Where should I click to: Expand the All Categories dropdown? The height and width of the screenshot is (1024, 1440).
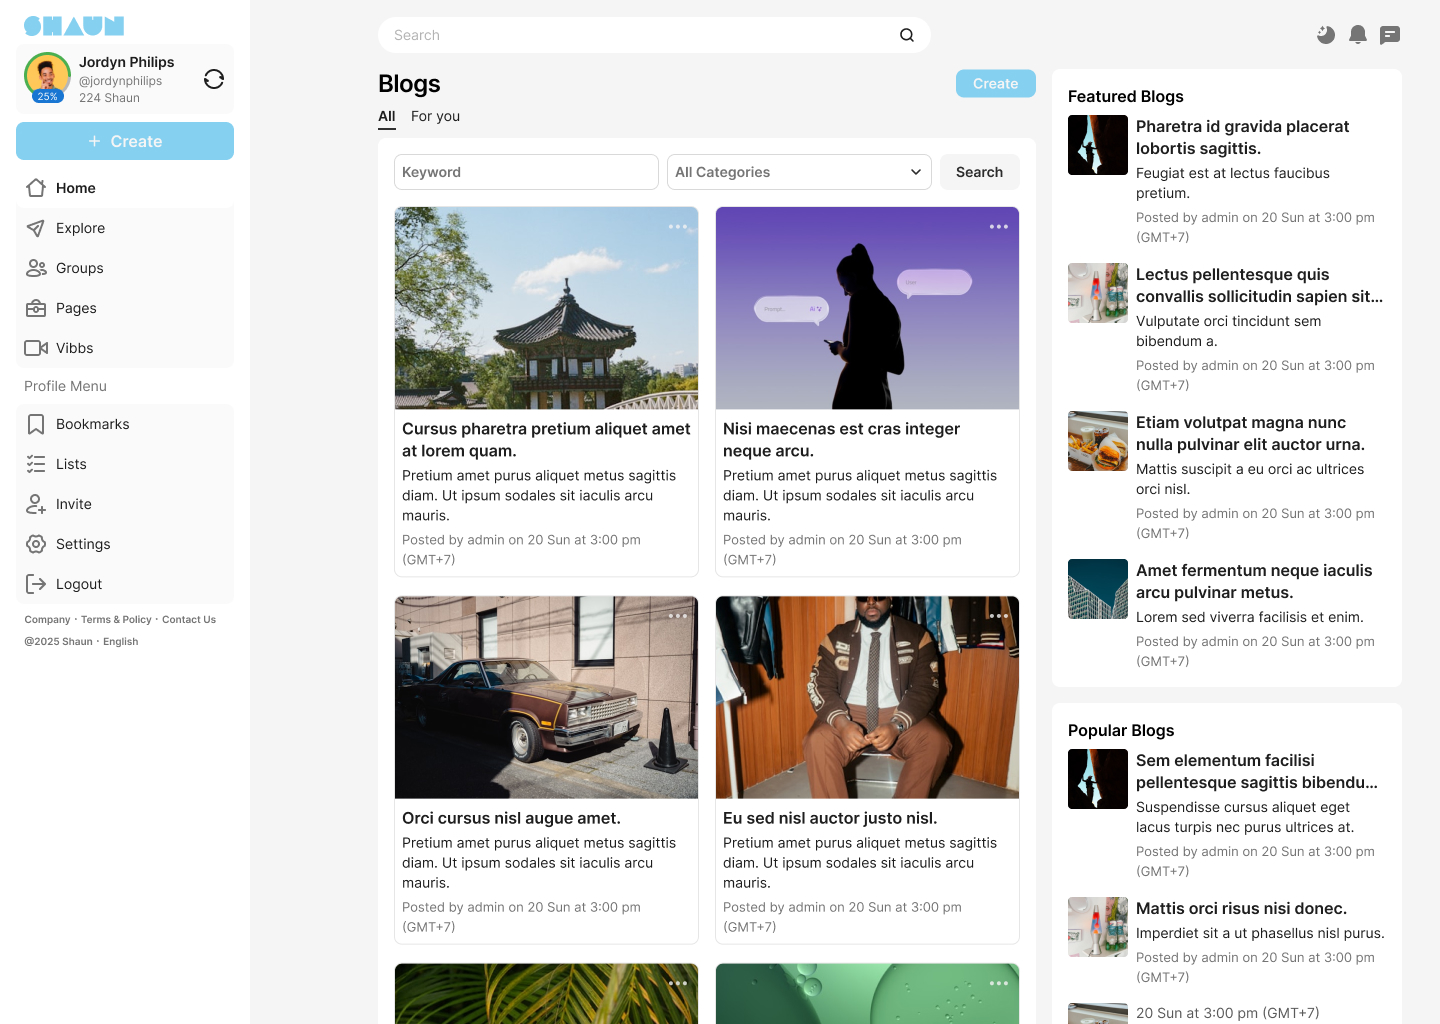click(798, 172)
